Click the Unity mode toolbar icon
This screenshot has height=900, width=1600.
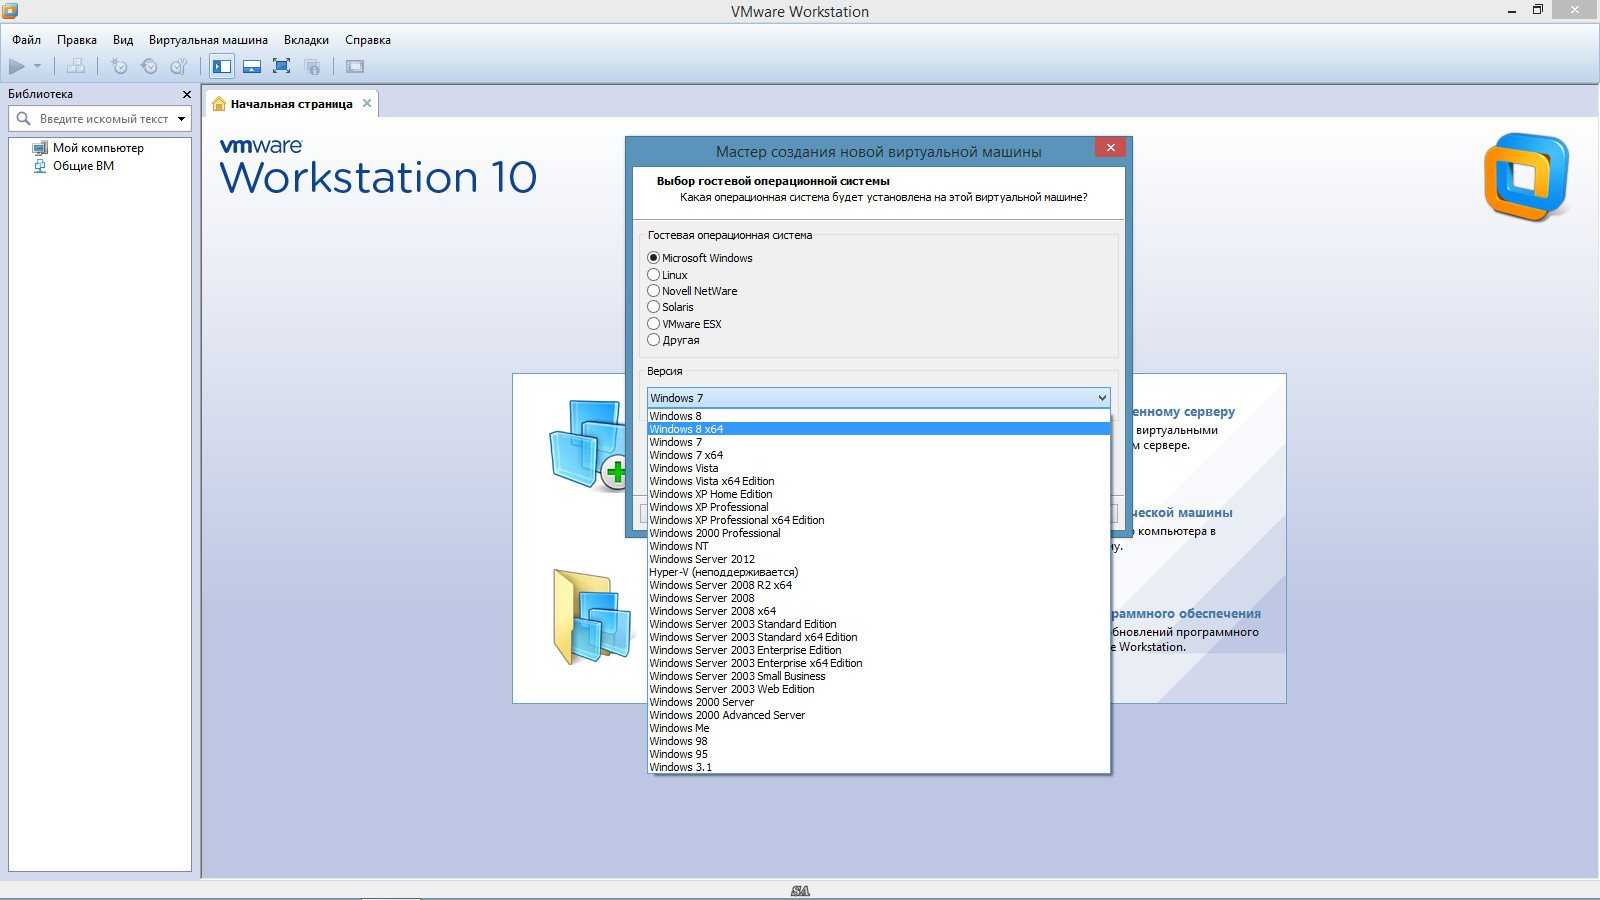pyautogui.click(x=312, y=66)
